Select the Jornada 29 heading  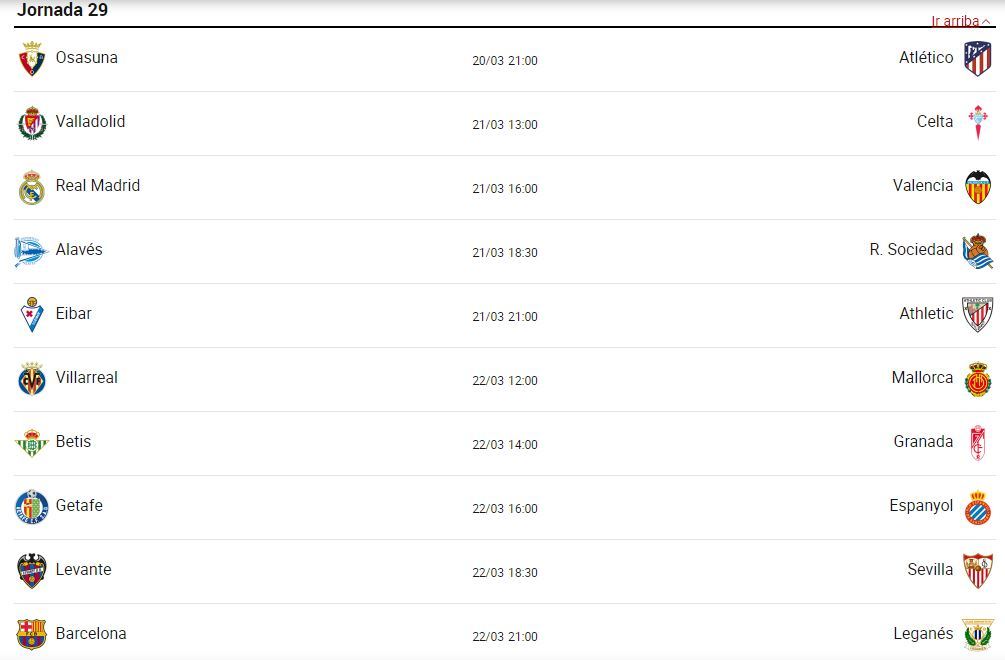62,11
